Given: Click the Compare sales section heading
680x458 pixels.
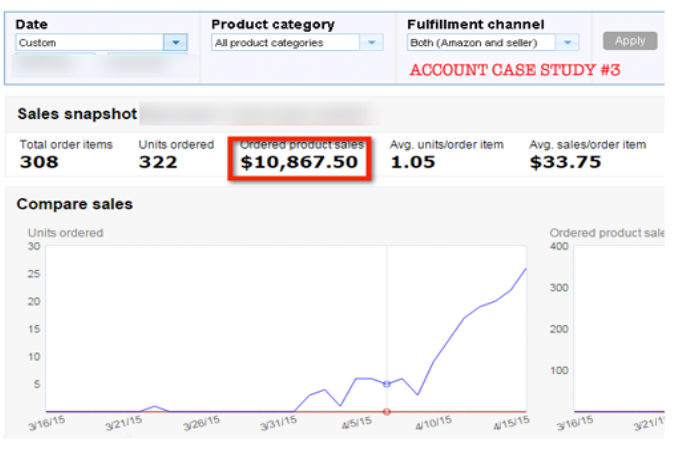Looking at the screenshot, I should click(75, 204).
